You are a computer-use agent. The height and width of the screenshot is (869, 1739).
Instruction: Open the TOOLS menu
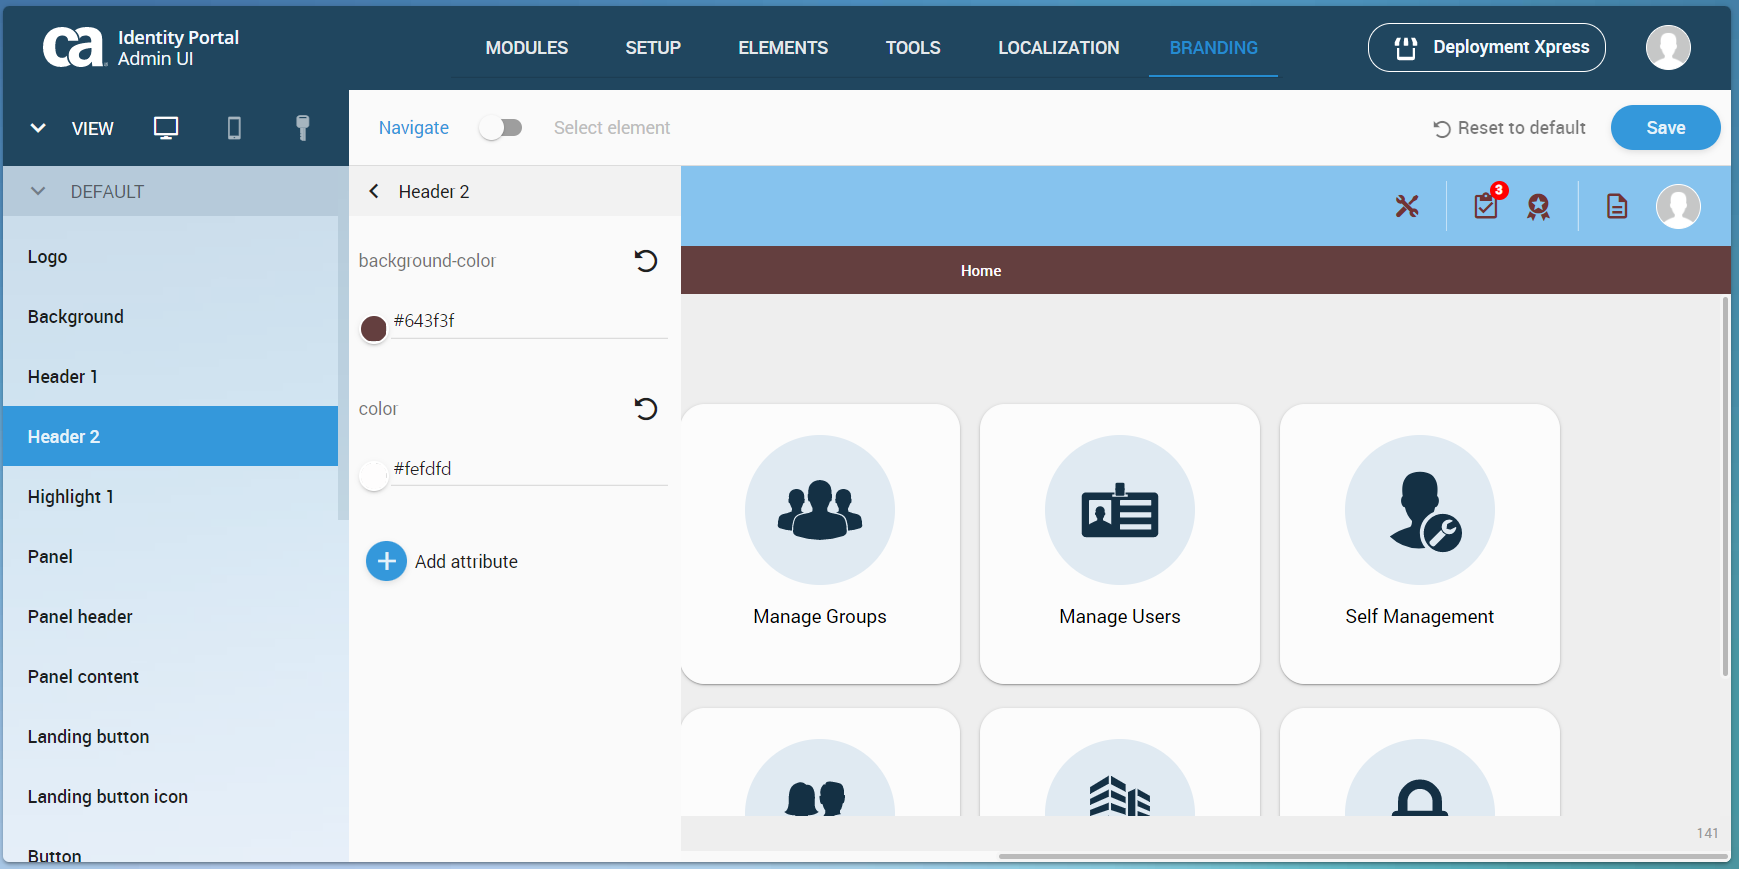(x=913, y=48)
